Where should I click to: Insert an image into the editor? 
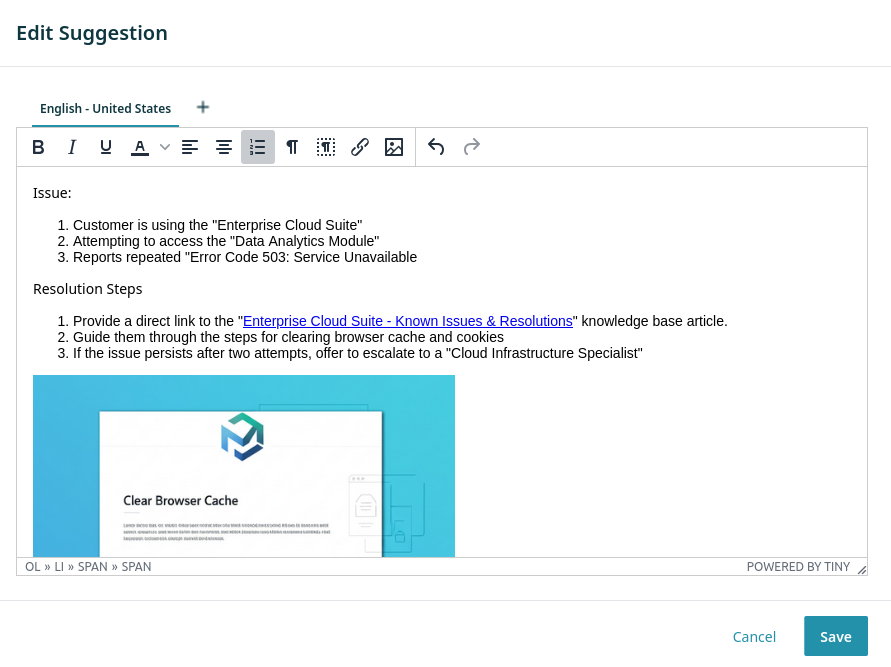click(394, 147)
